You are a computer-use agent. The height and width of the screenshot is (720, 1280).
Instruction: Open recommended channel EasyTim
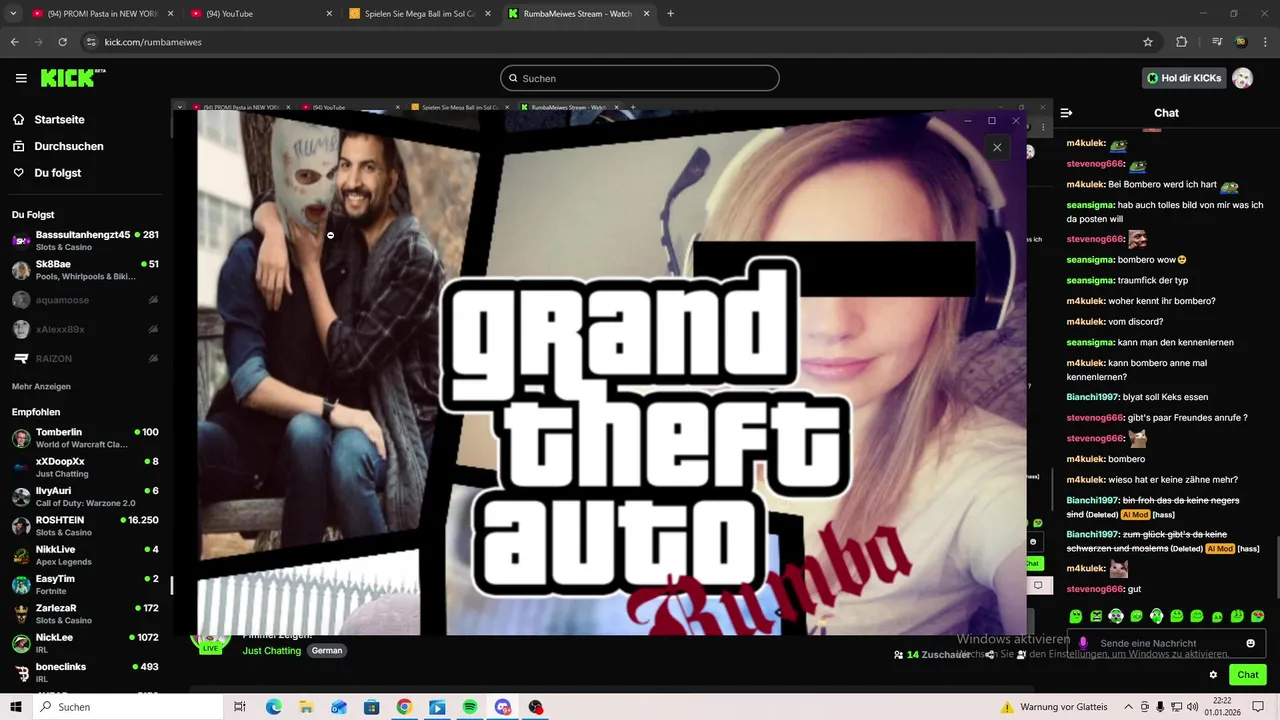point(86,584)
